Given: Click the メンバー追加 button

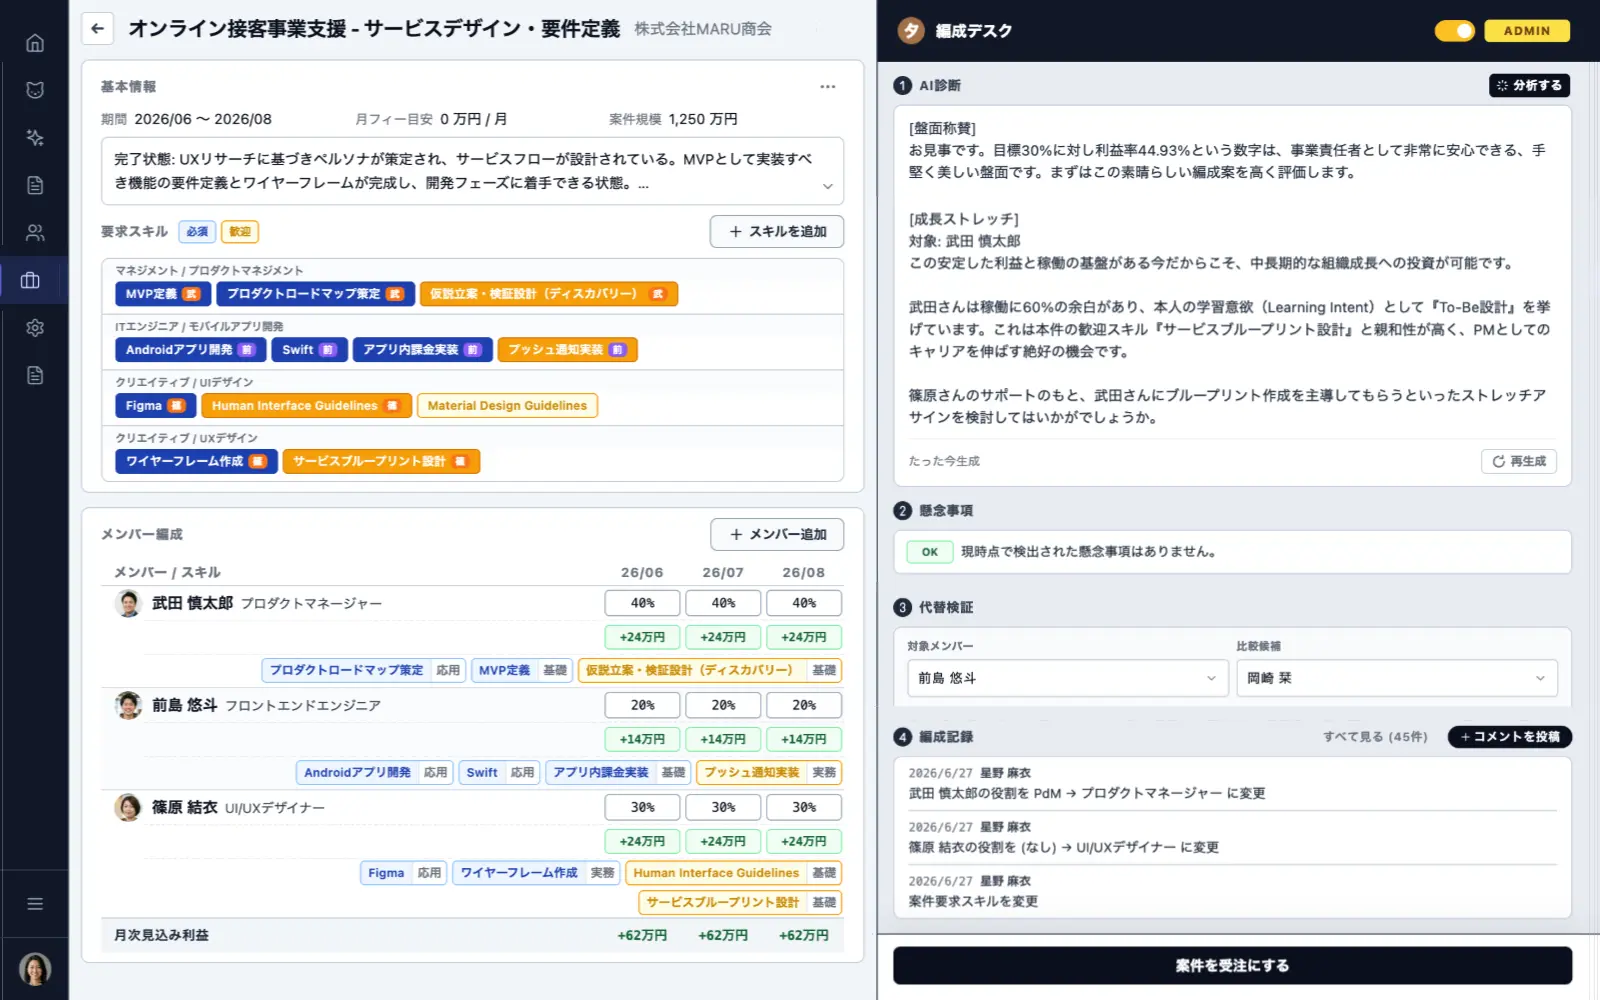Looking at the screenshot, I should click(777, 535).
